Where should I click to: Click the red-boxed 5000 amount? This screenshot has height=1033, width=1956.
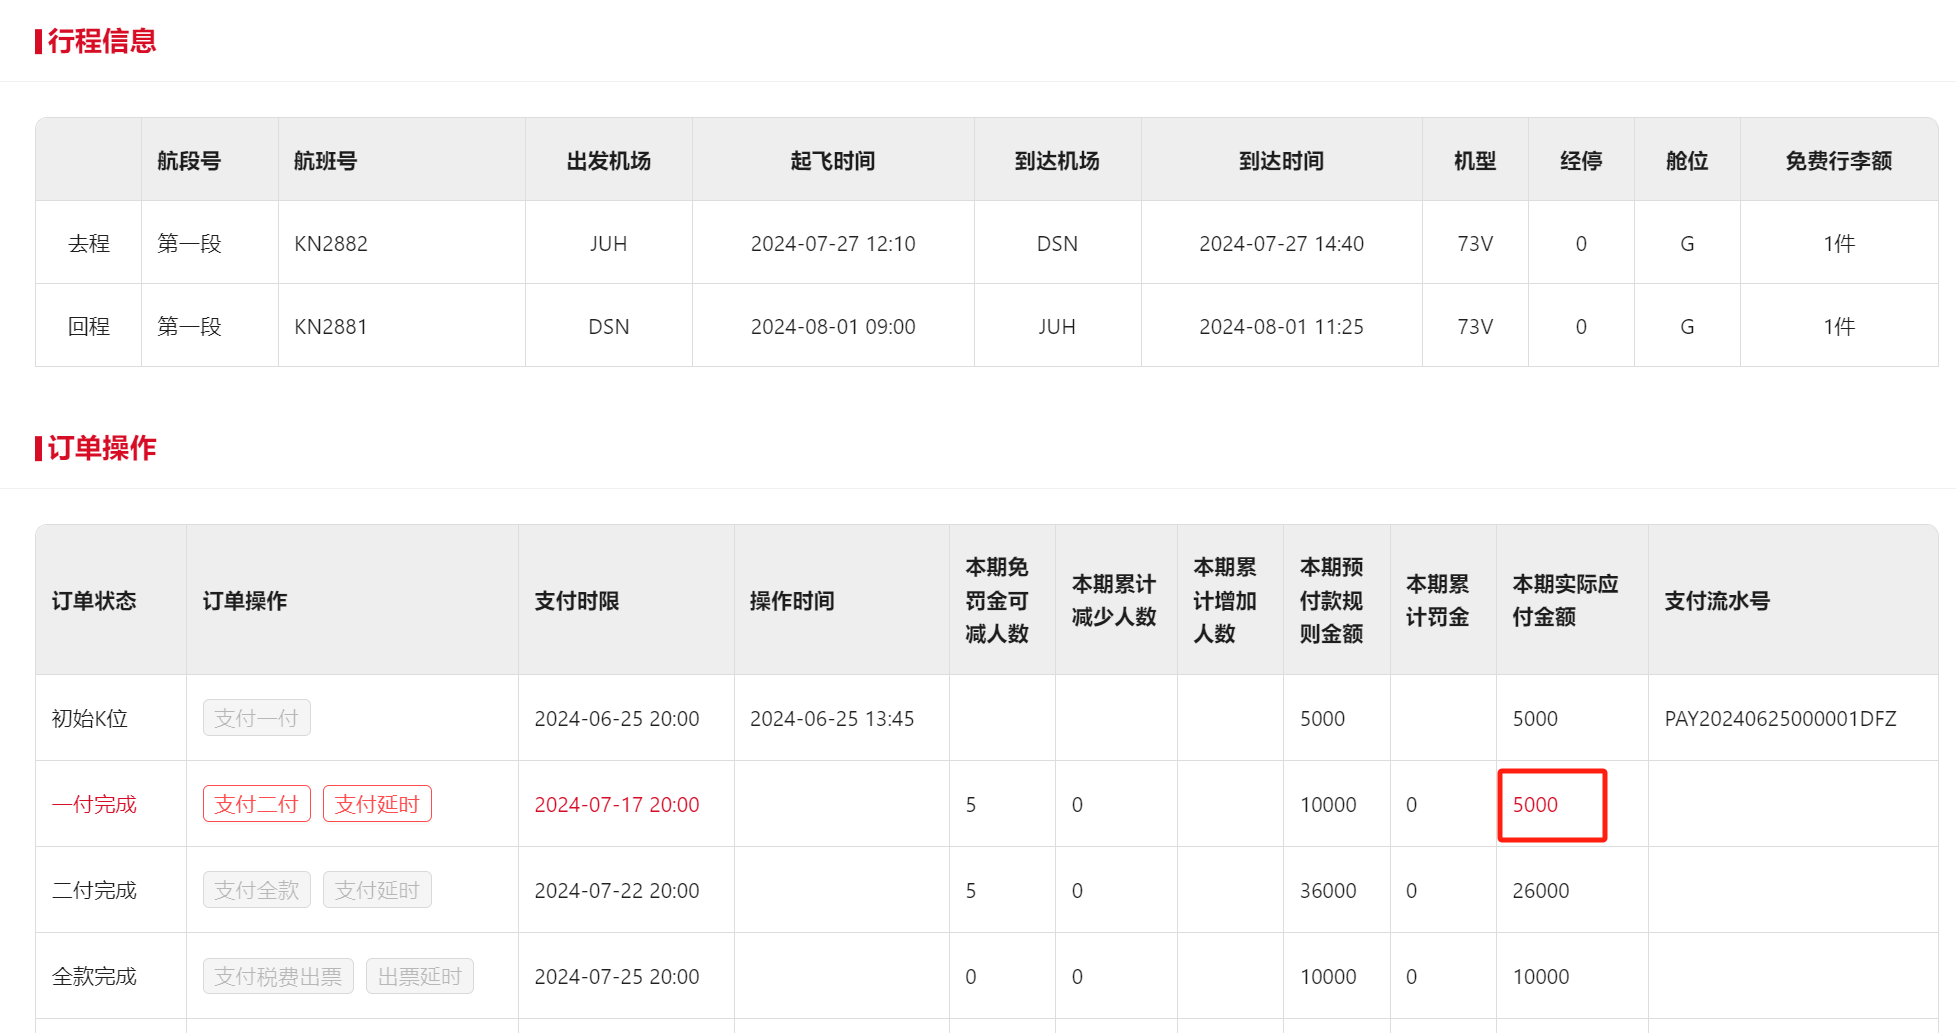[1535, 805]
